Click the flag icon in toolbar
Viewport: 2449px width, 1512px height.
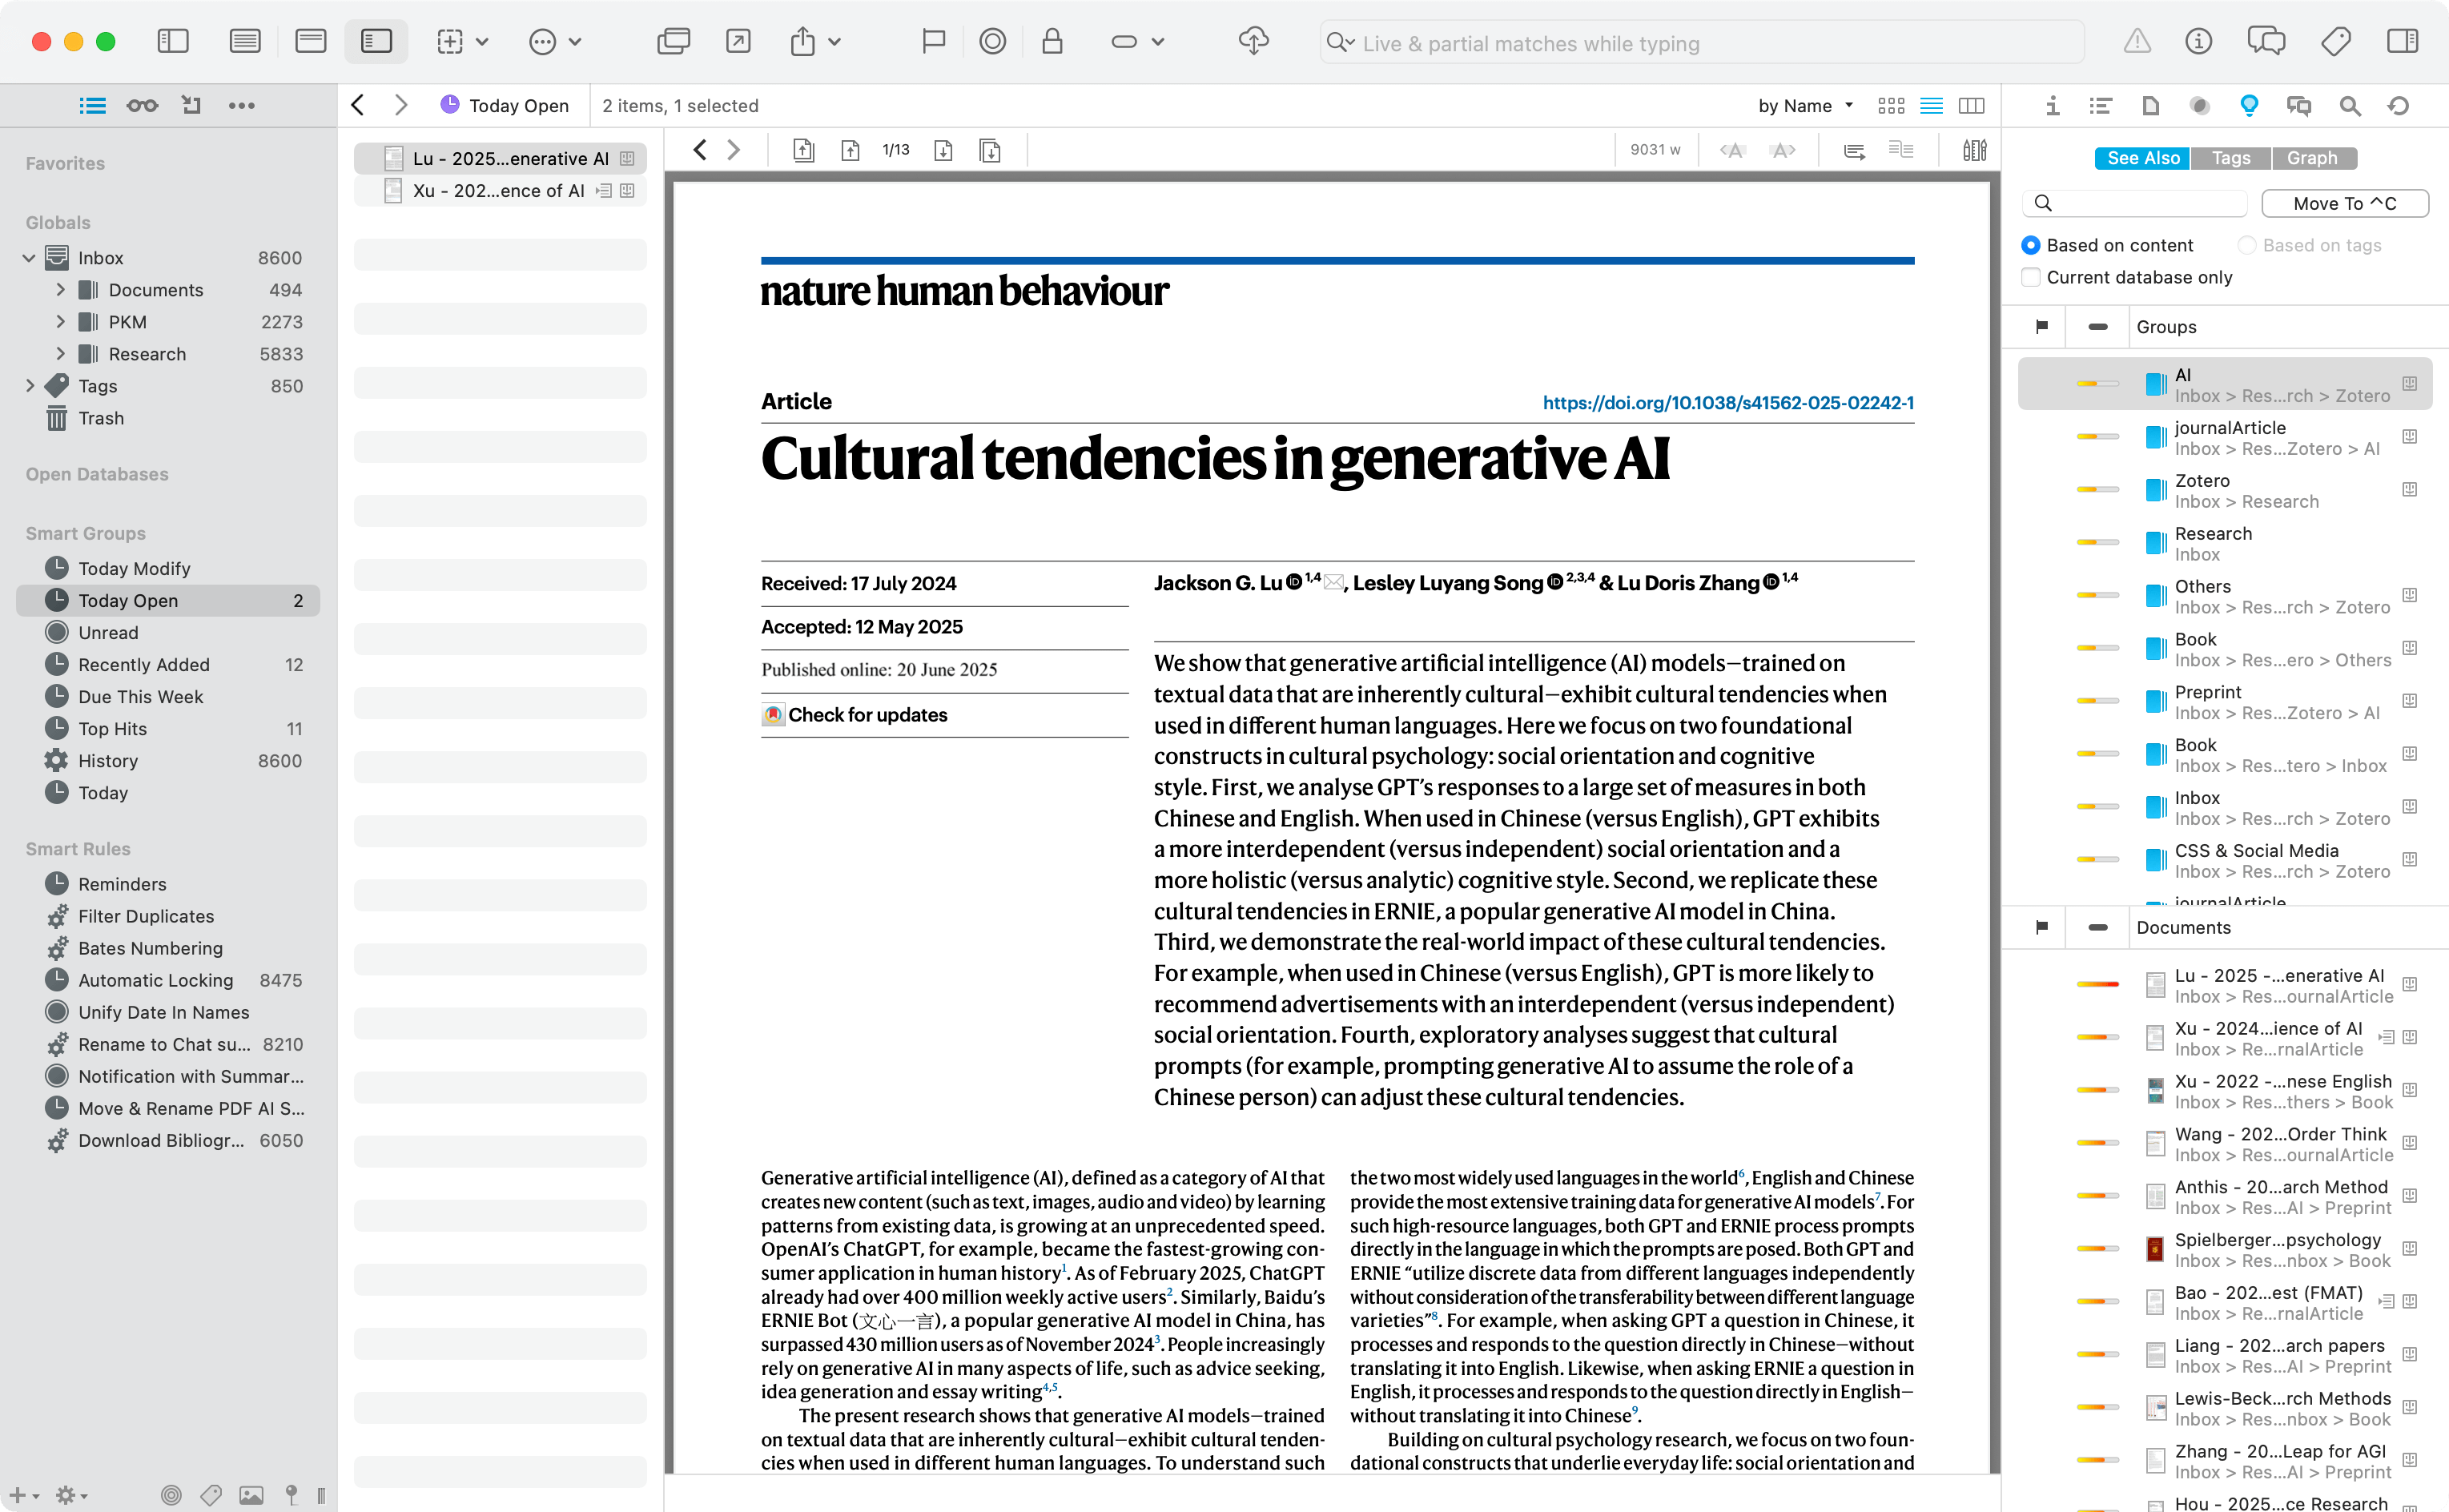point(933,41)
